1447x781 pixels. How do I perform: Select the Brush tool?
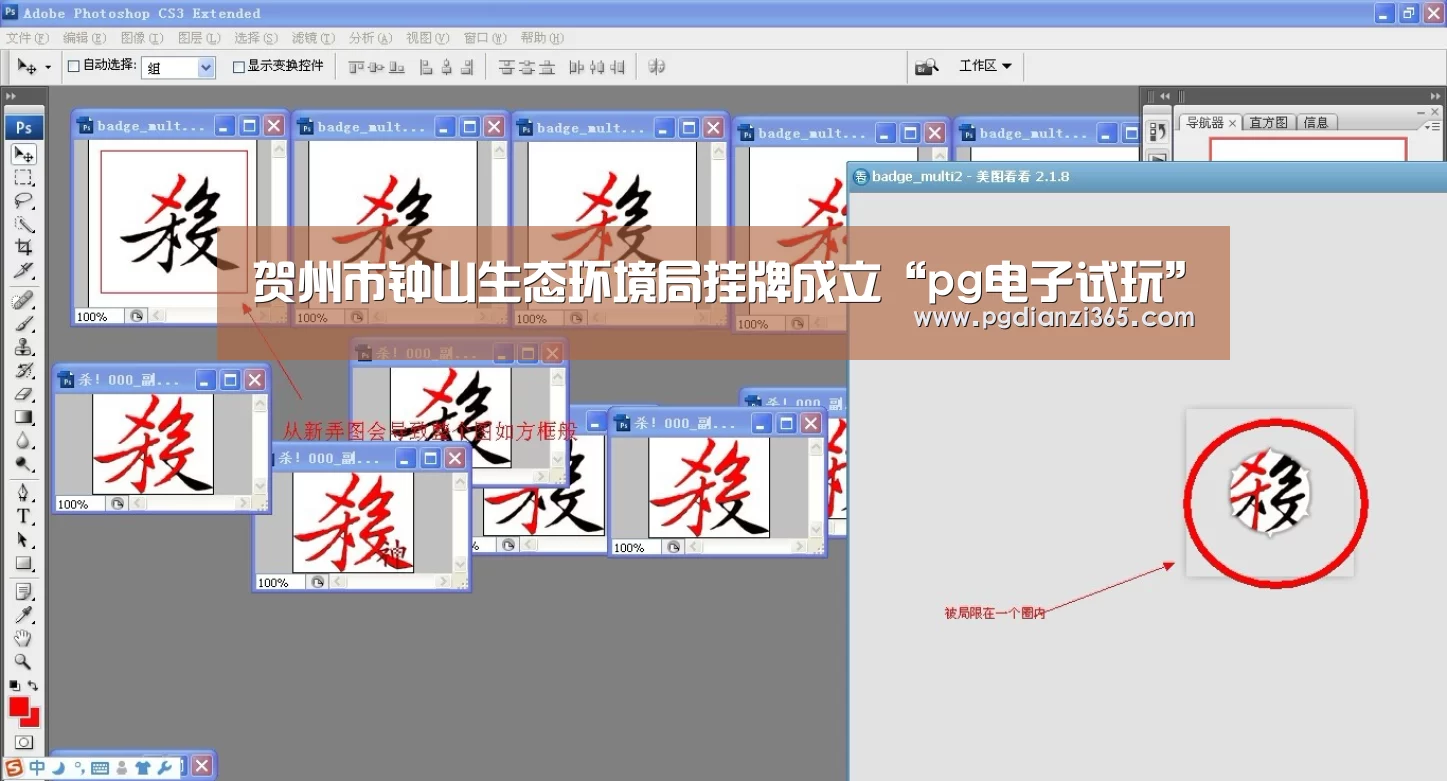pos(24,324)
